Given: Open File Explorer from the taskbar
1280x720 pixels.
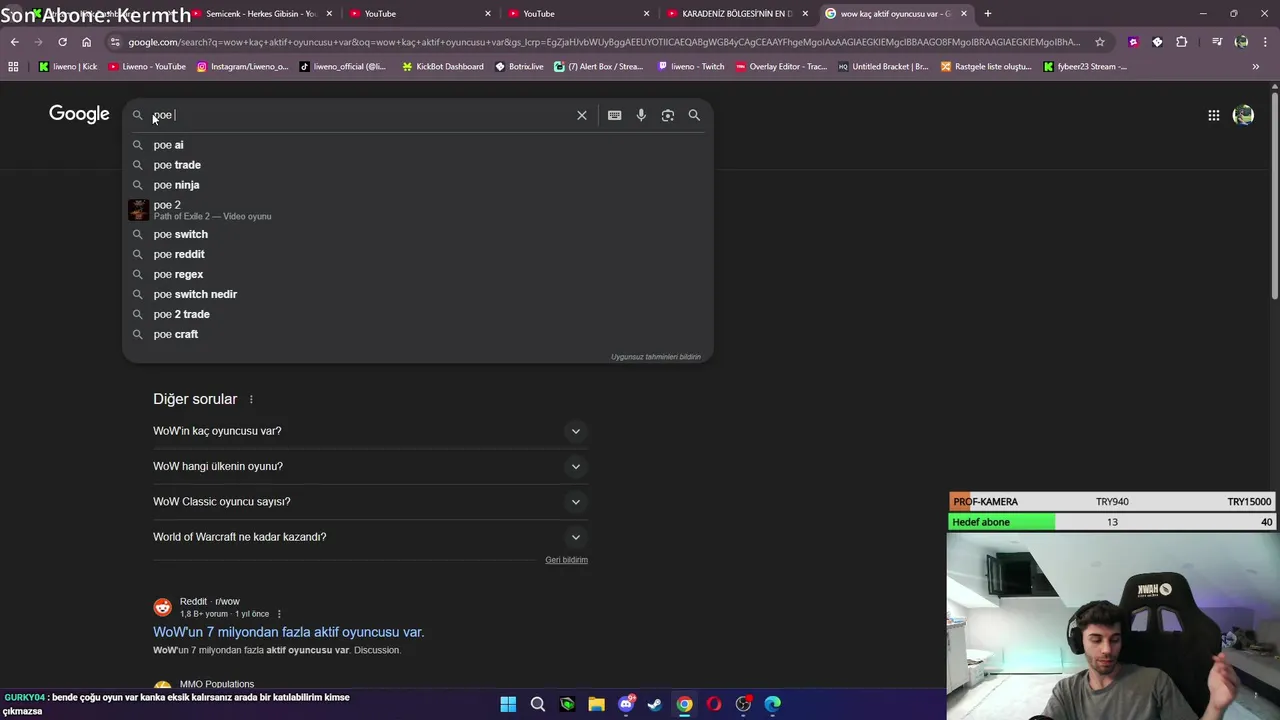Looking at the screenshot, I should click(596, 704).
